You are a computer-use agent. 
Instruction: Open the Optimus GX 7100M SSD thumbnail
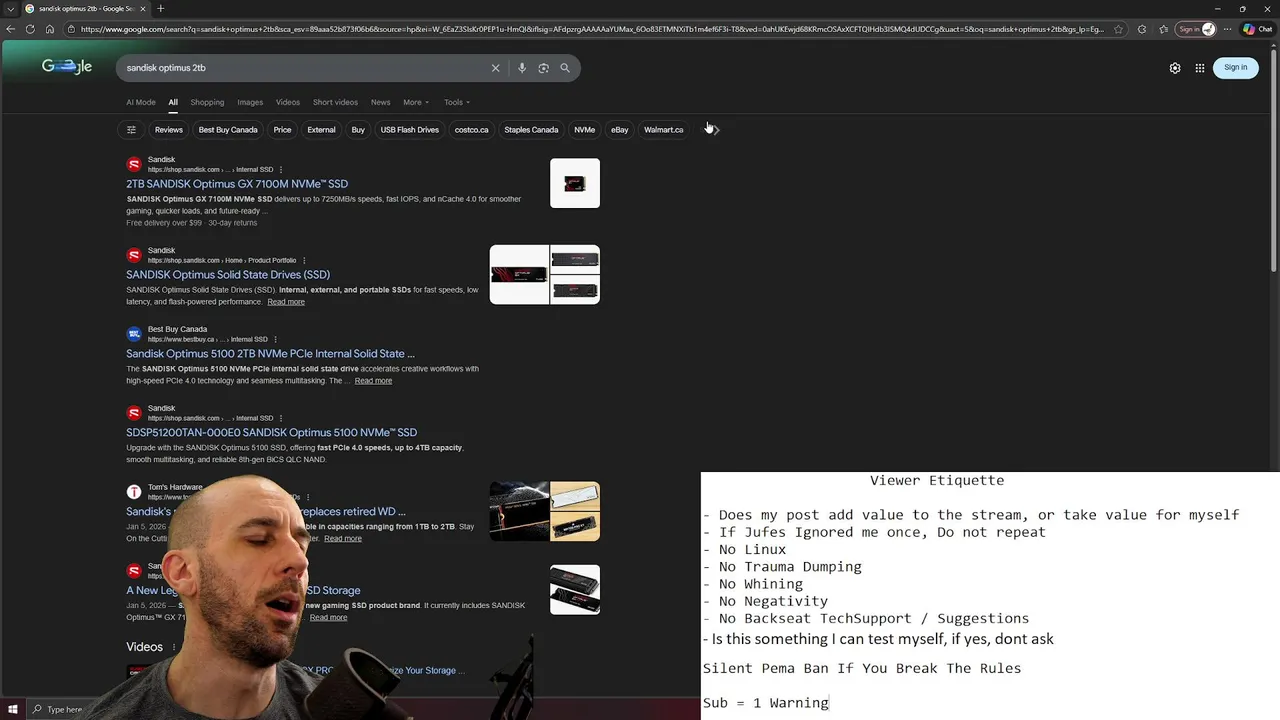pyautogui.click(x=575, y=183)
